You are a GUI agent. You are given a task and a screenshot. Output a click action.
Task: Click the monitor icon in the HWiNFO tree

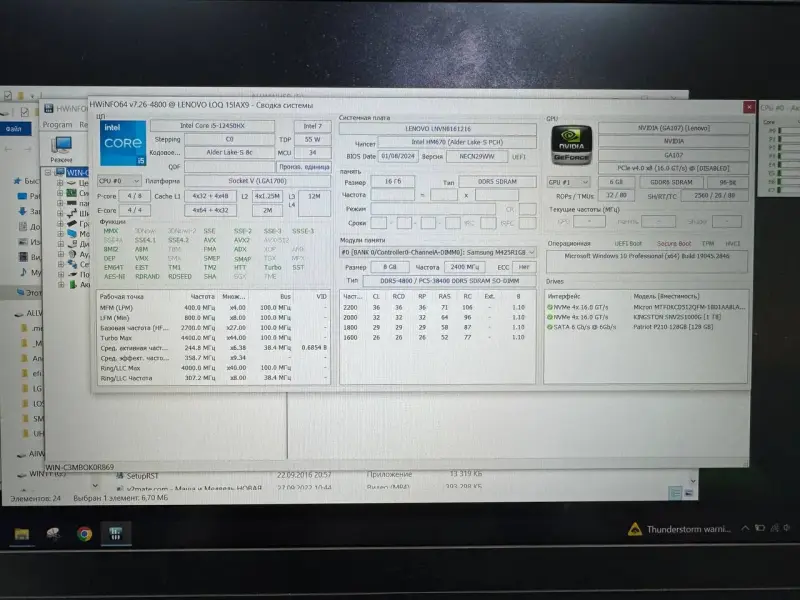click(71, 234)
